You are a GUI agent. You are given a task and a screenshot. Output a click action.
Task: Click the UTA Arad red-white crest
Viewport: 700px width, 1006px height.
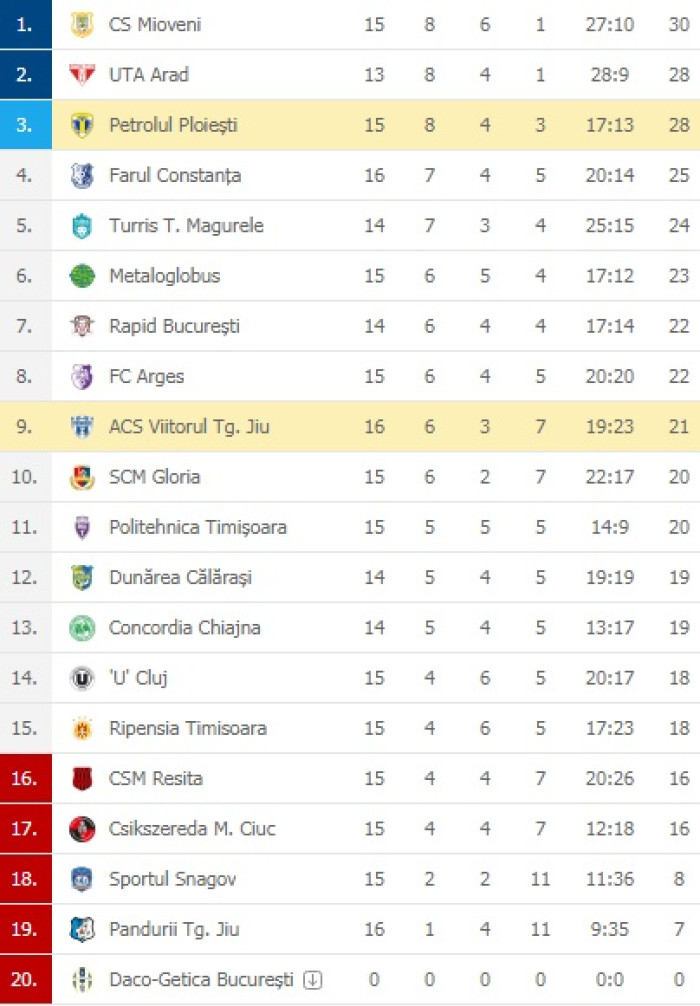[81, 74]
